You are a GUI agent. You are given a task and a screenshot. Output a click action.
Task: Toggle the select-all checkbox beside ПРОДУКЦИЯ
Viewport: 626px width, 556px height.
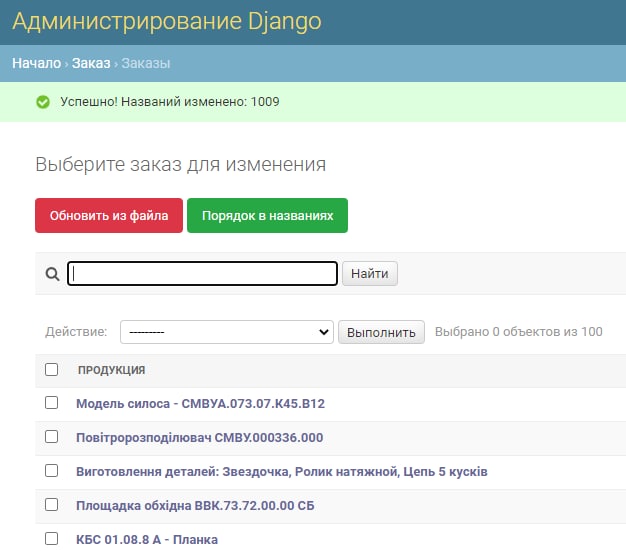pyautogui.click(x=52, y=370)
